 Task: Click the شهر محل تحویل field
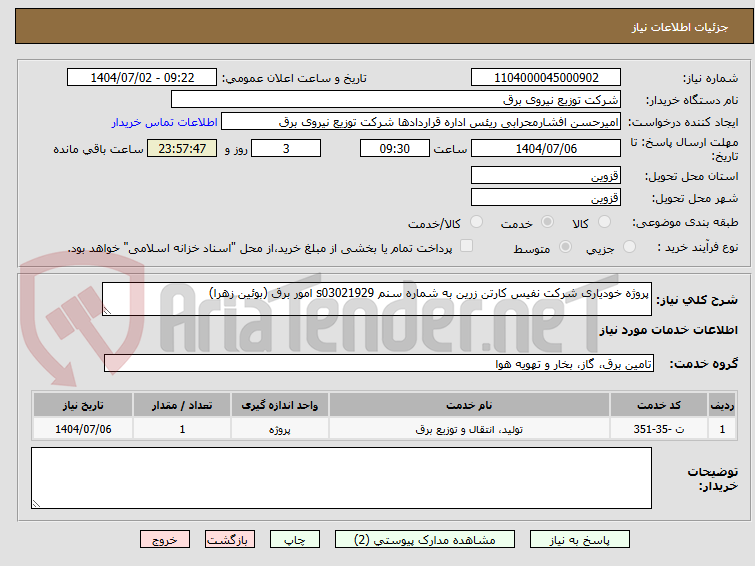click(x=546, y=198)
